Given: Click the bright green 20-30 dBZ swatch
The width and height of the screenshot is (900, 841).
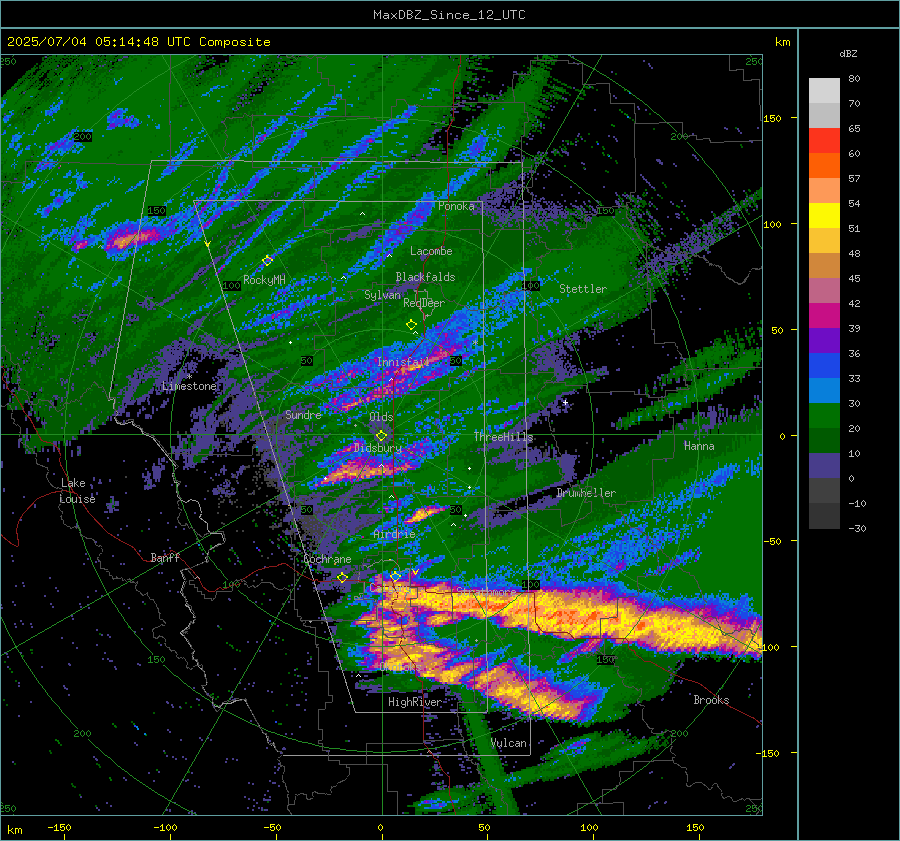Looking at the screenshot, I should 824,415.
